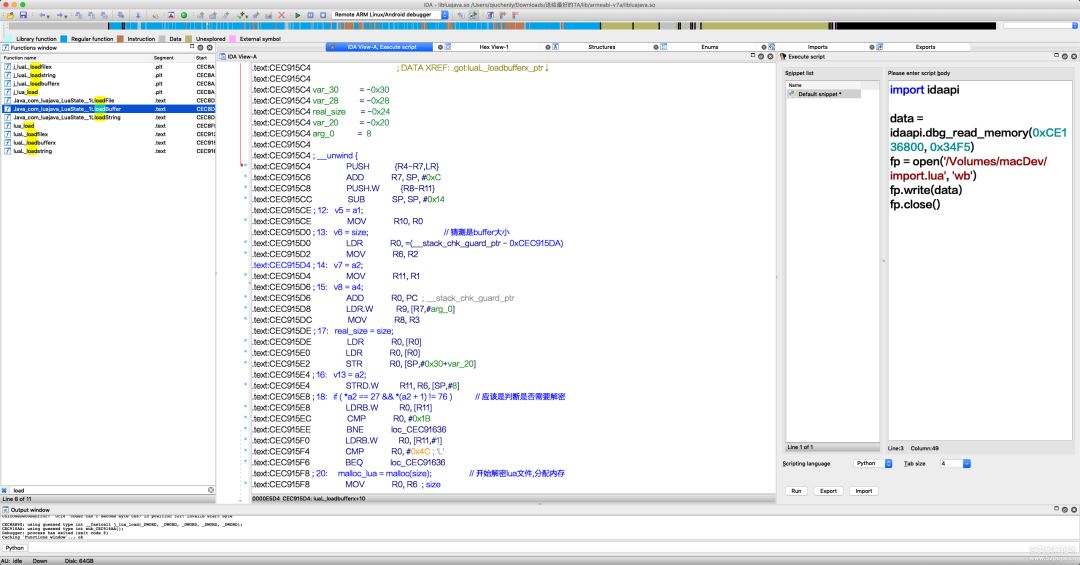
Task: Open the Exports tab
Action: point(925,47)
